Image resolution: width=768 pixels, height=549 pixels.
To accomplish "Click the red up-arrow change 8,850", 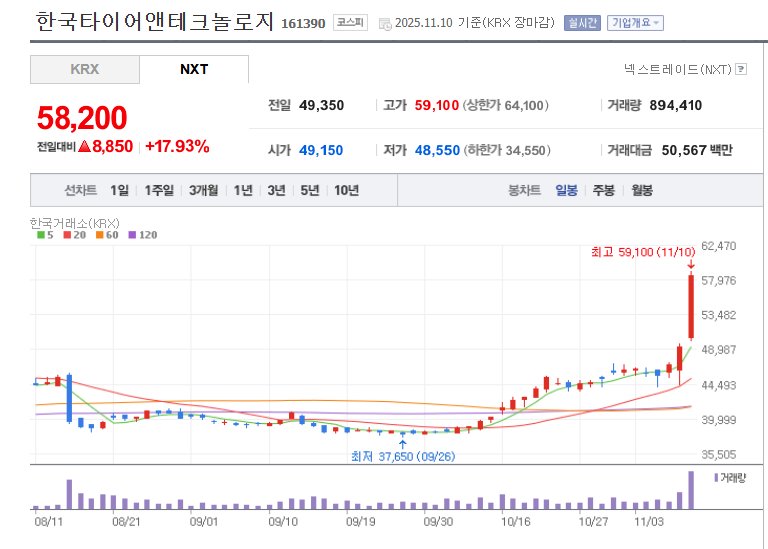I will (x=105, y=146).
